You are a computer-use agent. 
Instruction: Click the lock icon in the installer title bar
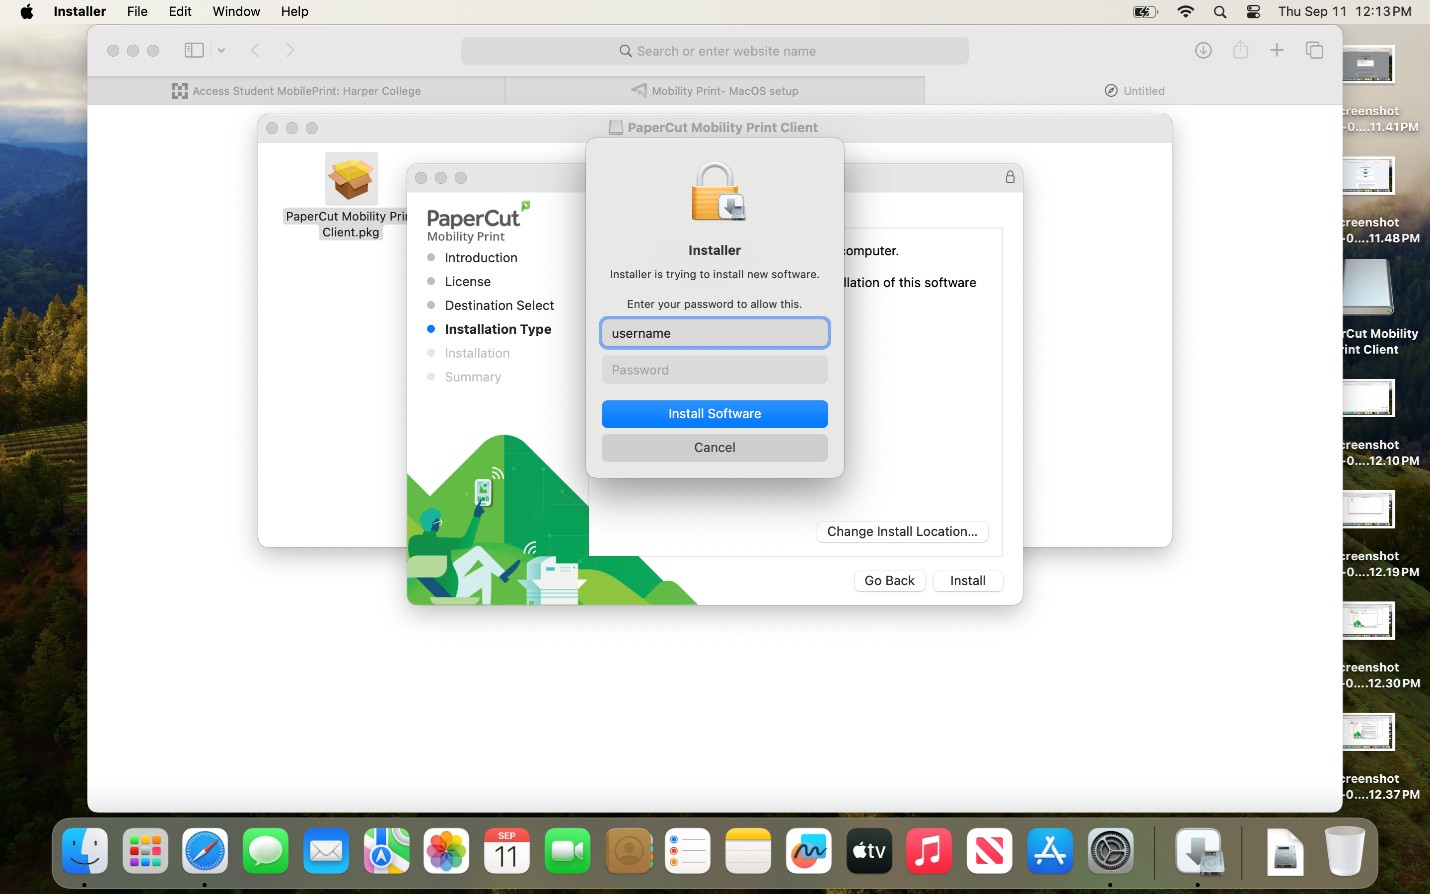[x=1009, y=176]
